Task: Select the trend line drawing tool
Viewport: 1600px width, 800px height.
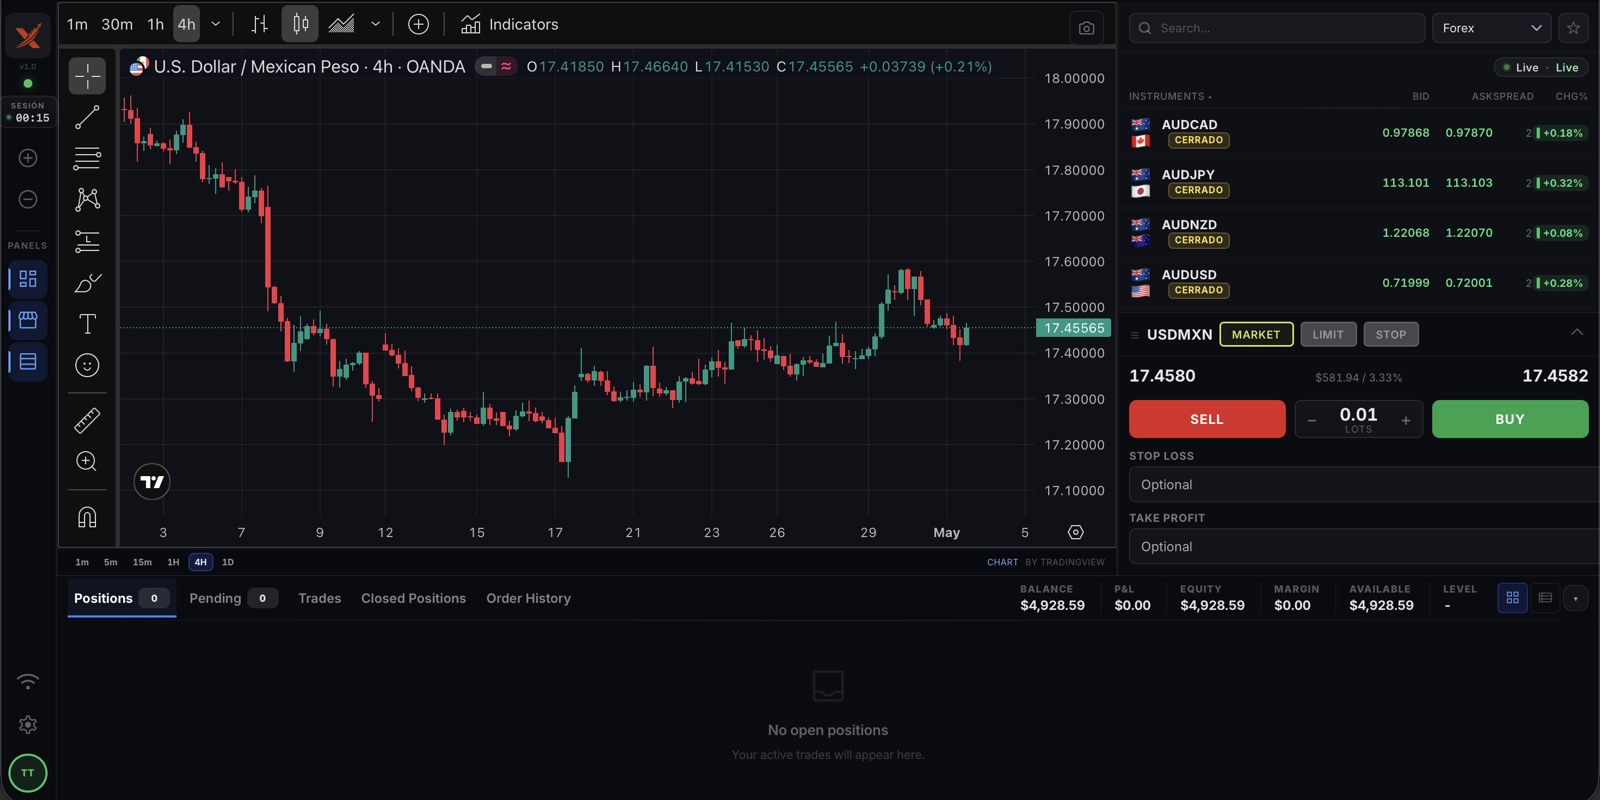Action: point(87,117)
